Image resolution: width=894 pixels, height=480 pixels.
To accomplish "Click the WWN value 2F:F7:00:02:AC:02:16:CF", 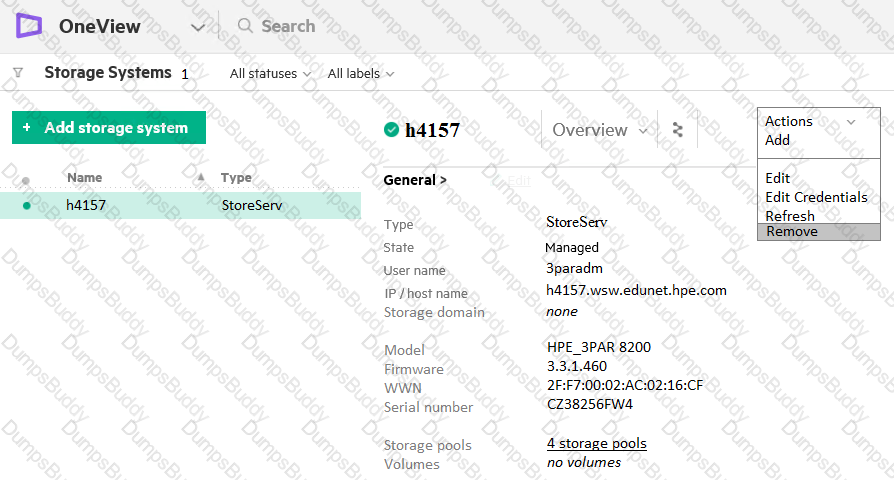I will tap(625, 385).
